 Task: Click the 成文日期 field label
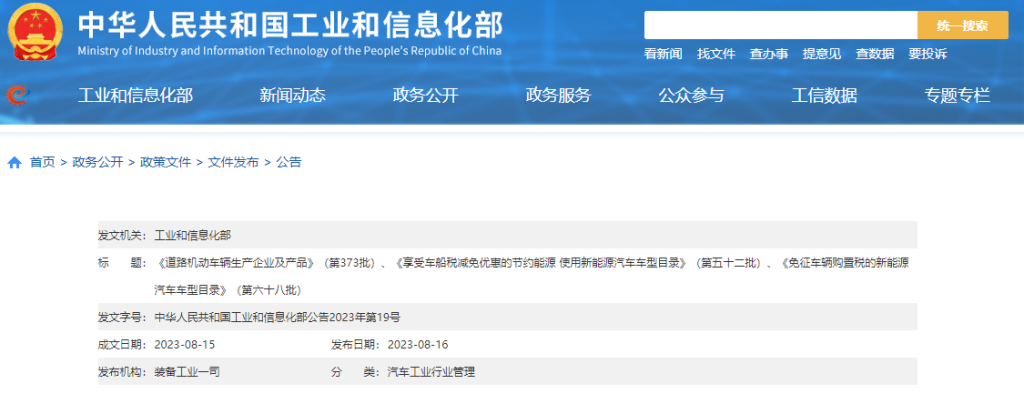click(123, 345)
